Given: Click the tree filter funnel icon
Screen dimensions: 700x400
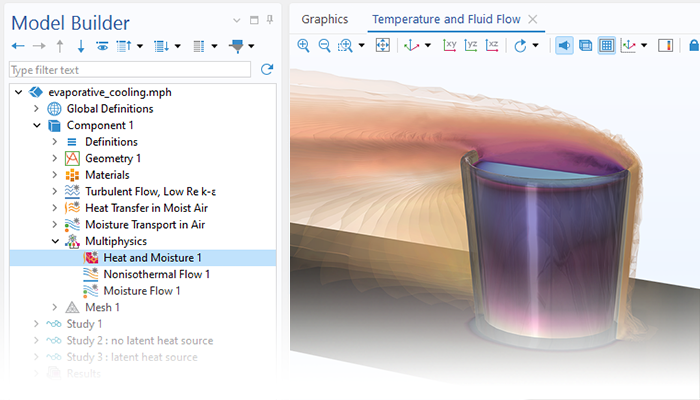Looking at the screenshot, I should pyautogui.click(x=237, y=46).
